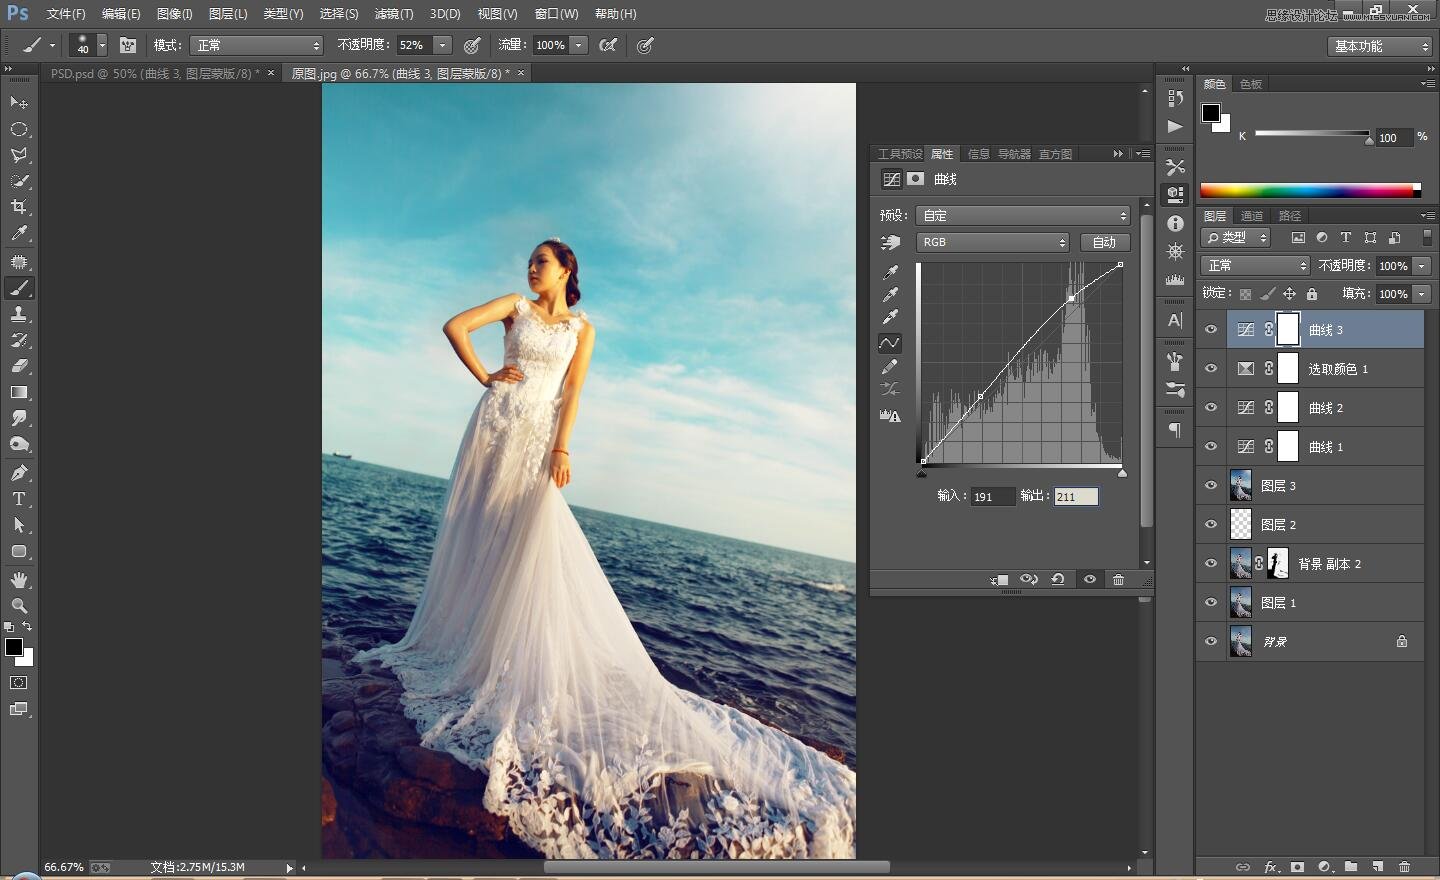Open the 滤镜(T) menu
The width and height of the screenshot is (1440, 880).
click(393, 14)
